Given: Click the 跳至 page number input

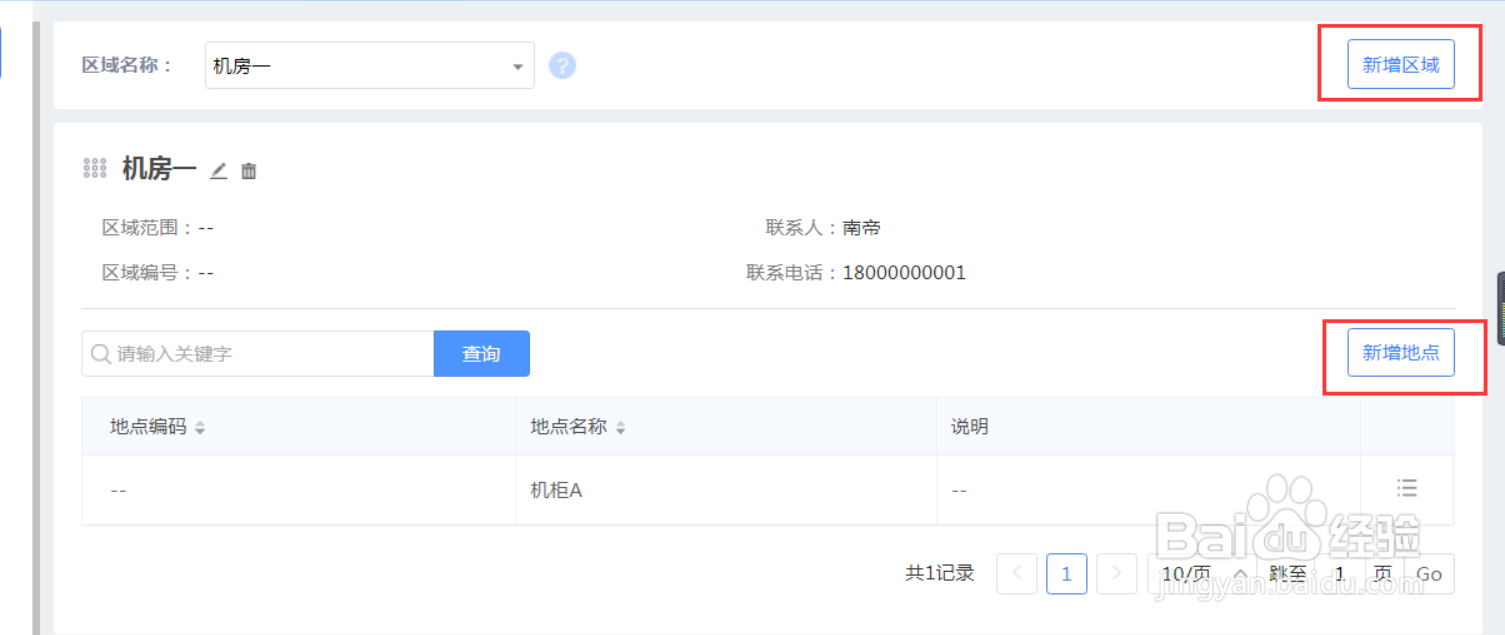Looking at the screenshot, I should pos(1340,574).
